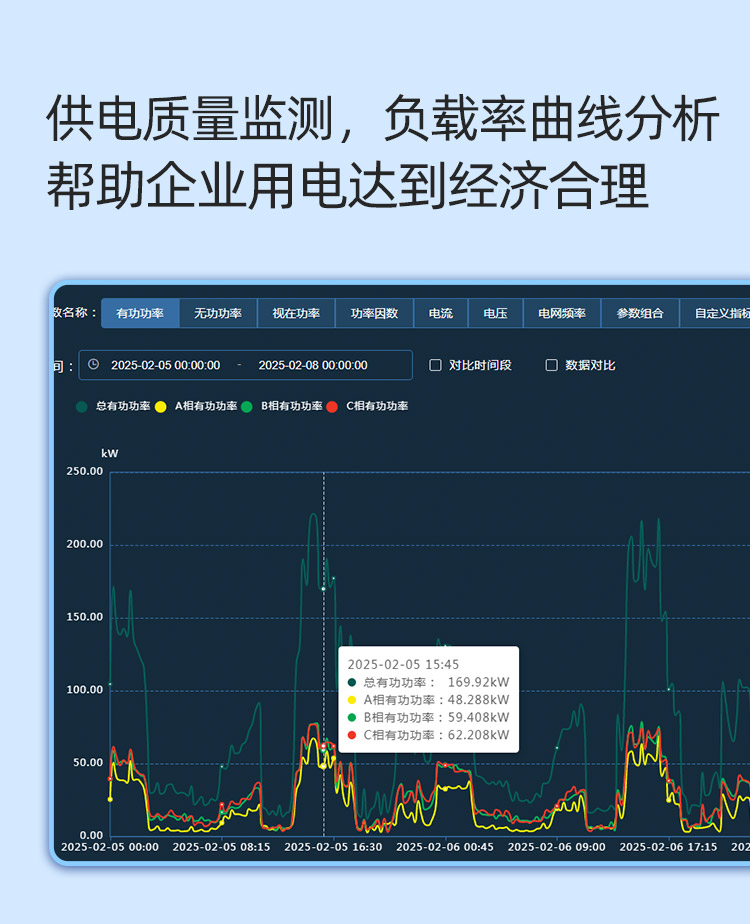Switch to the 参数组合 tab
Viewport: 750px width, 924px height.
[x=639, y=313]
